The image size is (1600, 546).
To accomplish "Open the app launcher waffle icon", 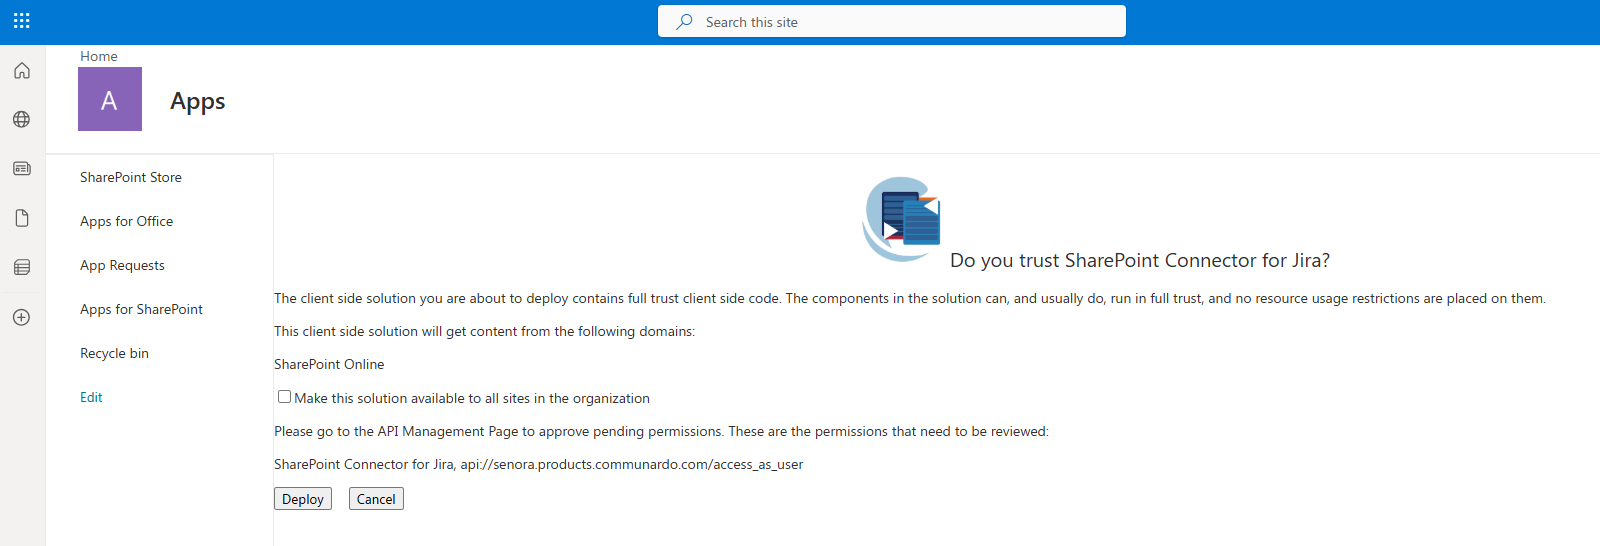I will click(x=22, y=21).
